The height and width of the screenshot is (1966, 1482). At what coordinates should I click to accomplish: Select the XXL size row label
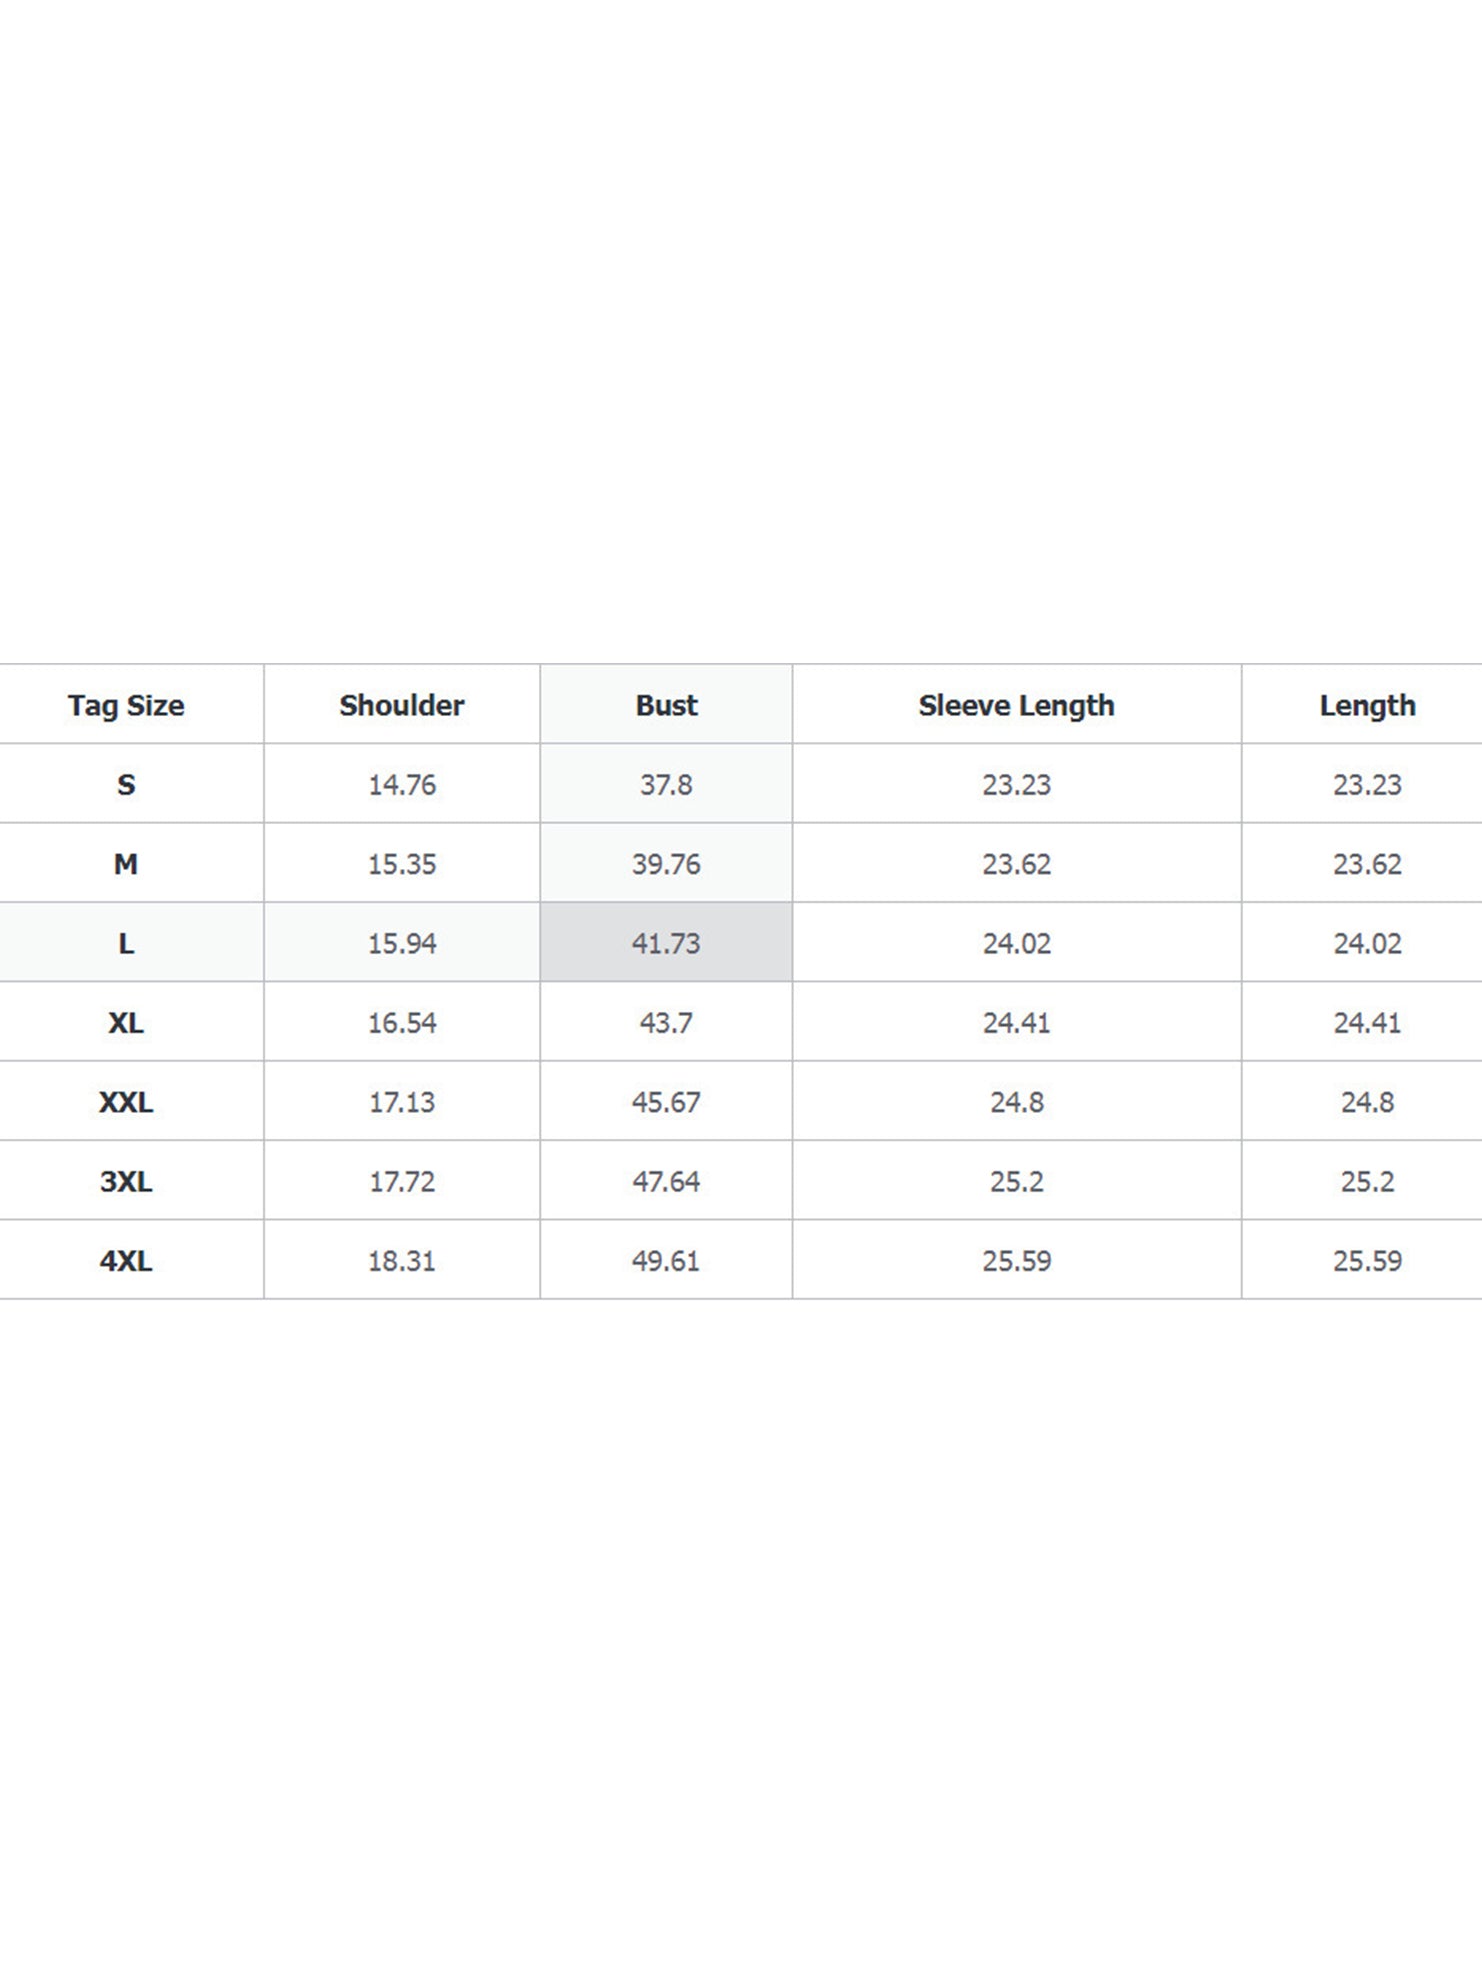tap(126, 1102)
